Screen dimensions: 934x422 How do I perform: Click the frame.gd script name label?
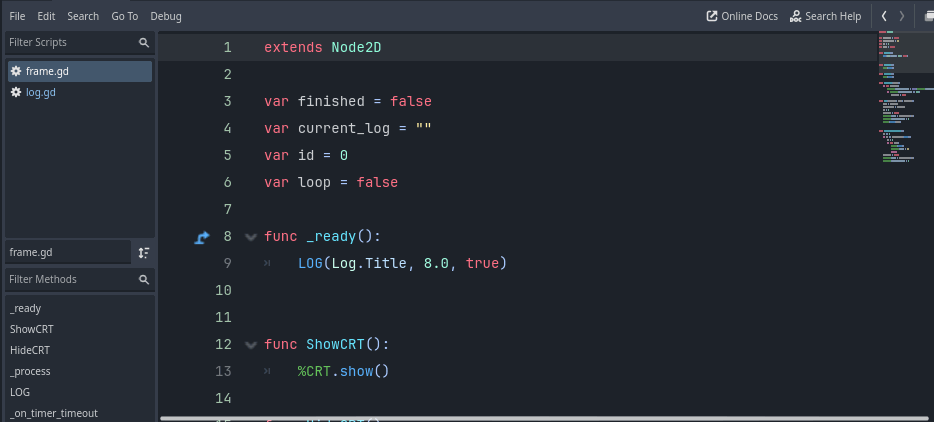pos(68,253)
